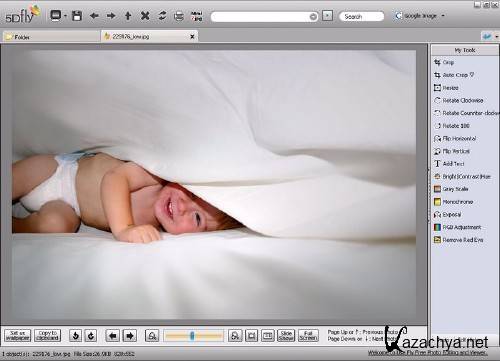Click the Full Screen button

(x=308, y=335)
